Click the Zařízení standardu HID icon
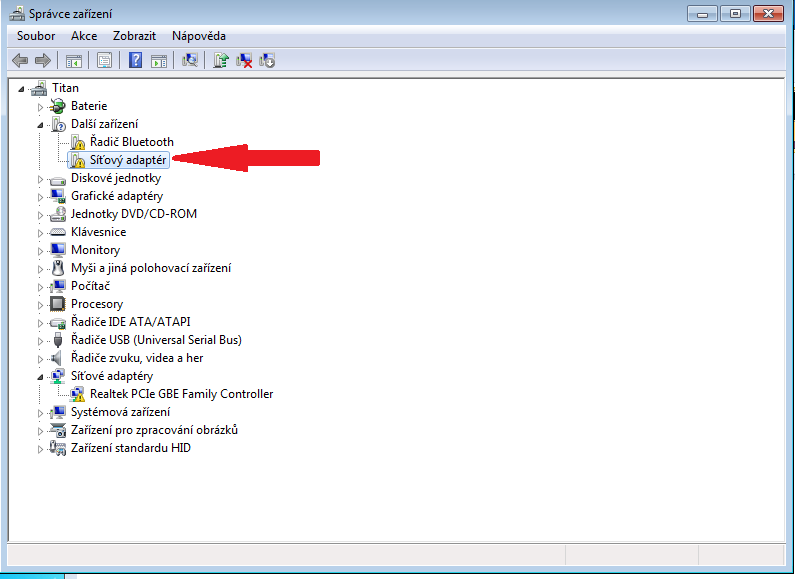This screenshot has height=579, width=795. click(x=58, y=448)
